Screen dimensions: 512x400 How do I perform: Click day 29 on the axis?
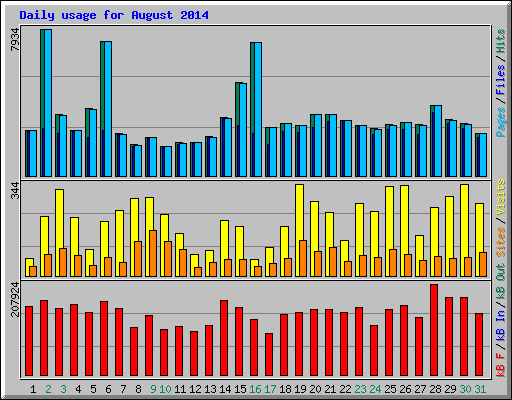click(450, 389)
